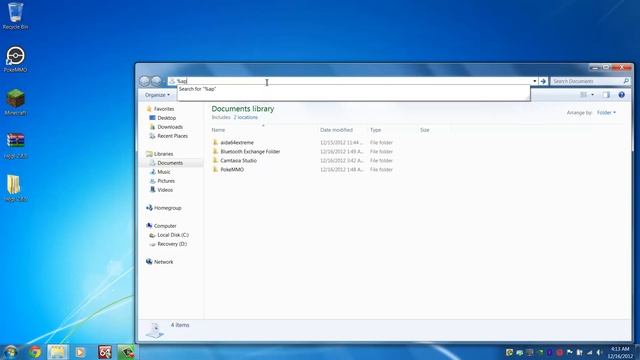Open Google Chrome from taskbar
The height and width of the screenshot is (360, 640).
coord(35,352)
